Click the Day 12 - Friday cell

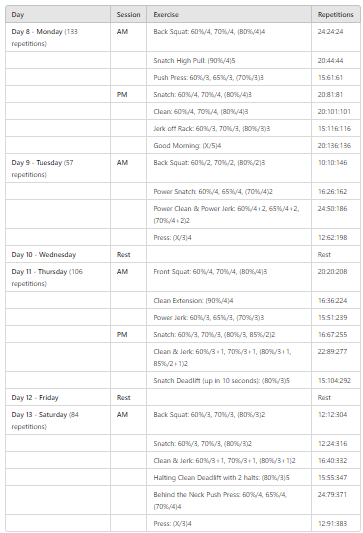tap(58, 397)
